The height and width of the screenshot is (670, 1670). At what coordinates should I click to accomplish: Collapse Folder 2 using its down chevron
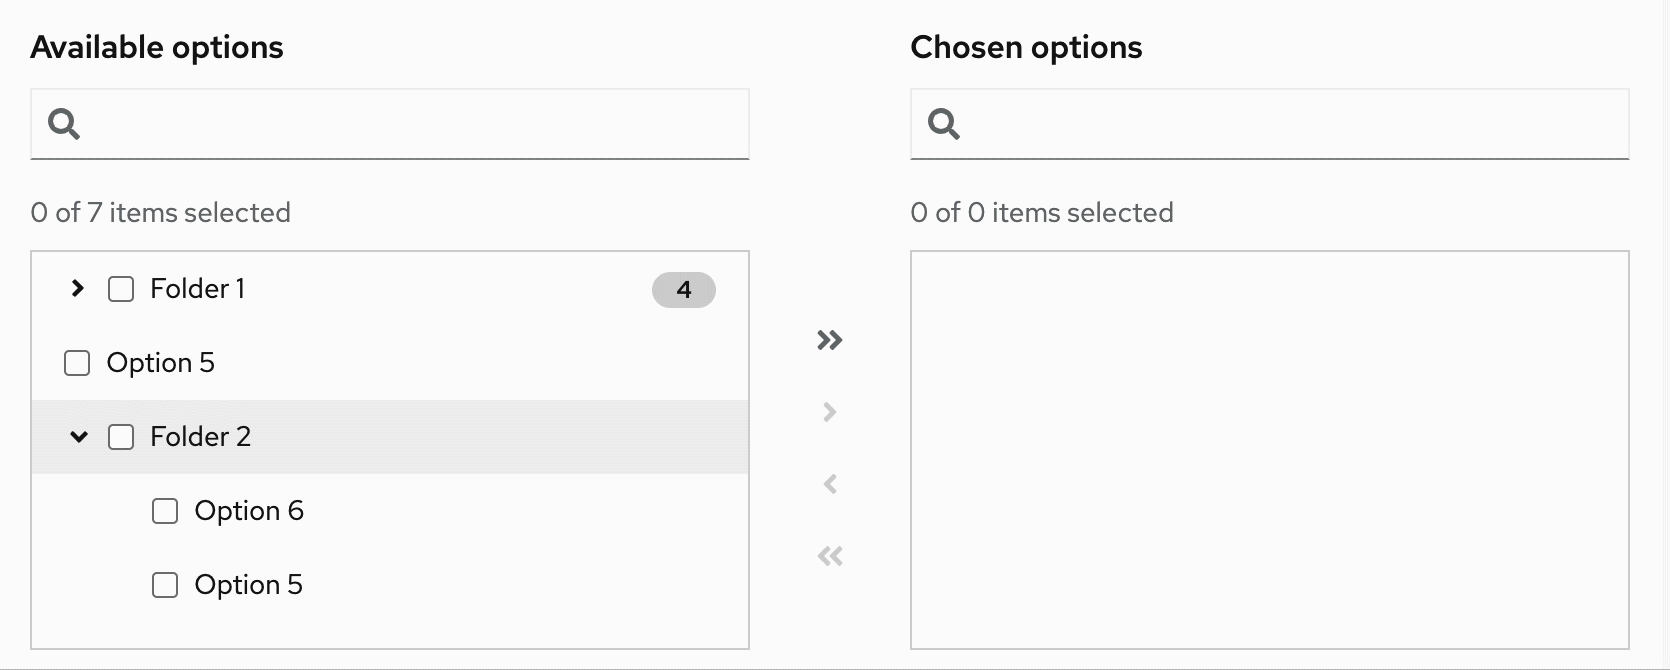coord(79,437)
